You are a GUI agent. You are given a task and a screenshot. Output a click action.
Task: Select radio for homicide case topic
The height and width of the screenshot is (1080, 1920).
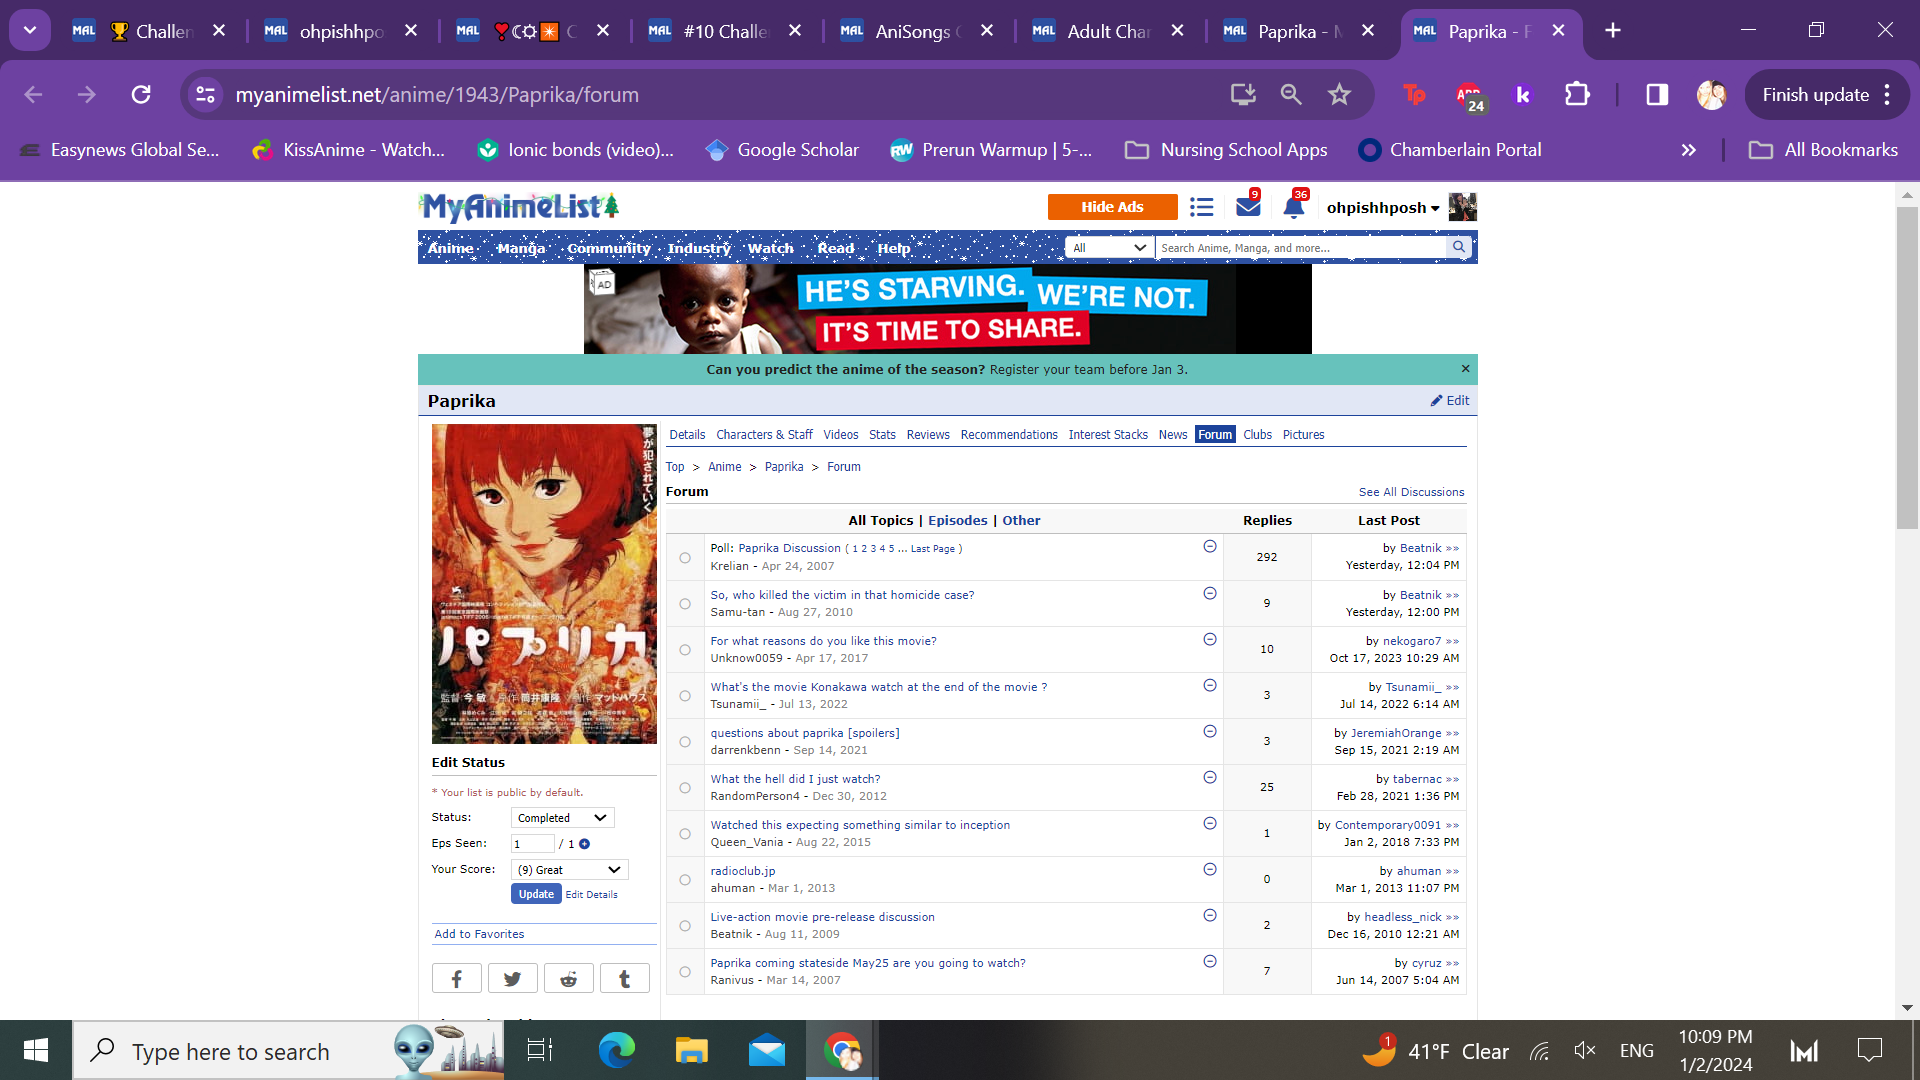pos(685,604)
